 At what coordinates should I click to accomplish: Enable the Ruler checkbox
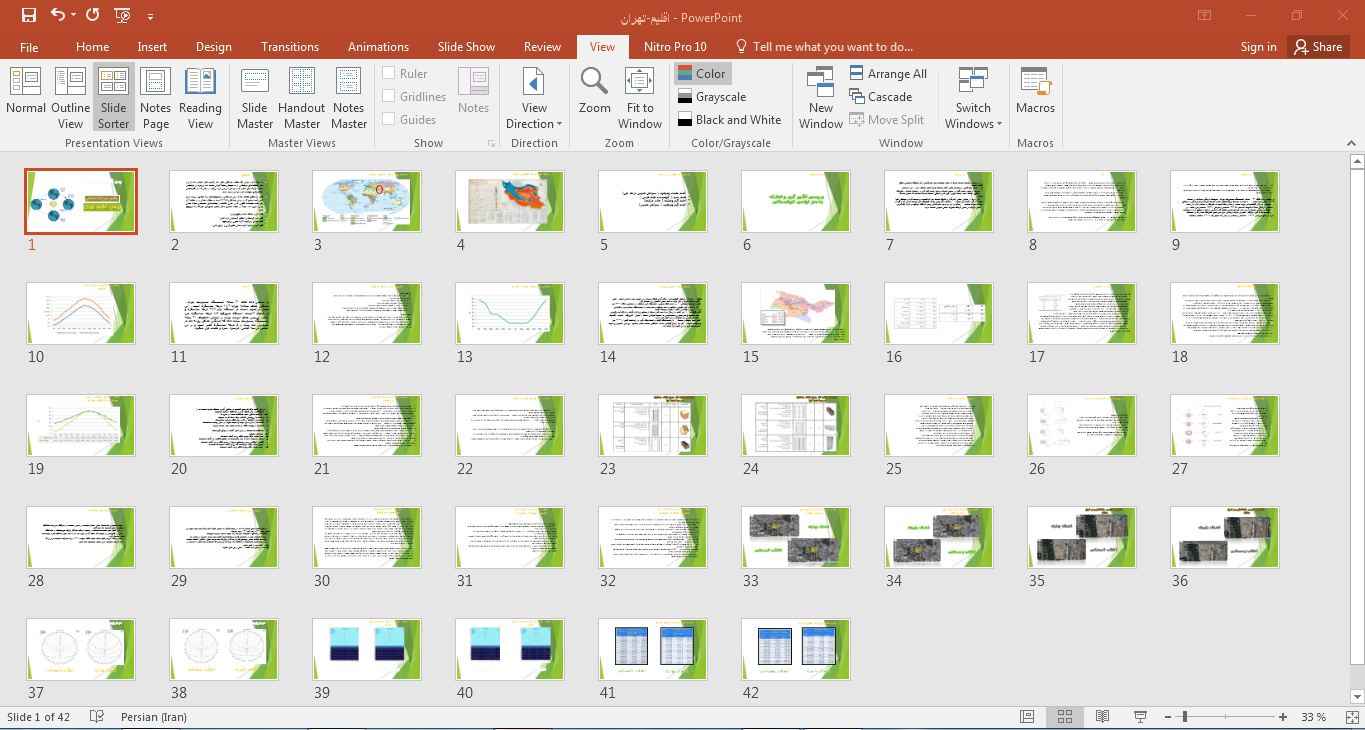tap(389, 73)
